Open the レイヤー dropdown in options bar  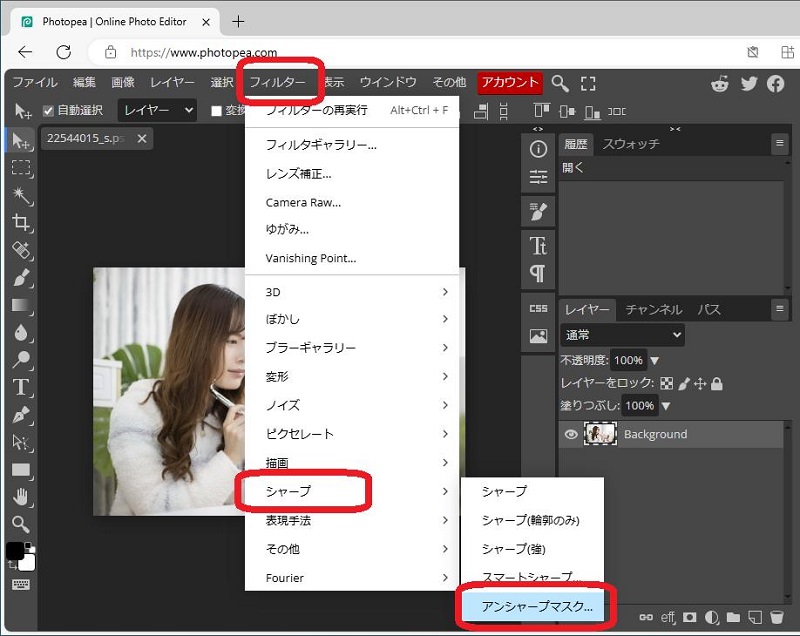pos(156,111)
